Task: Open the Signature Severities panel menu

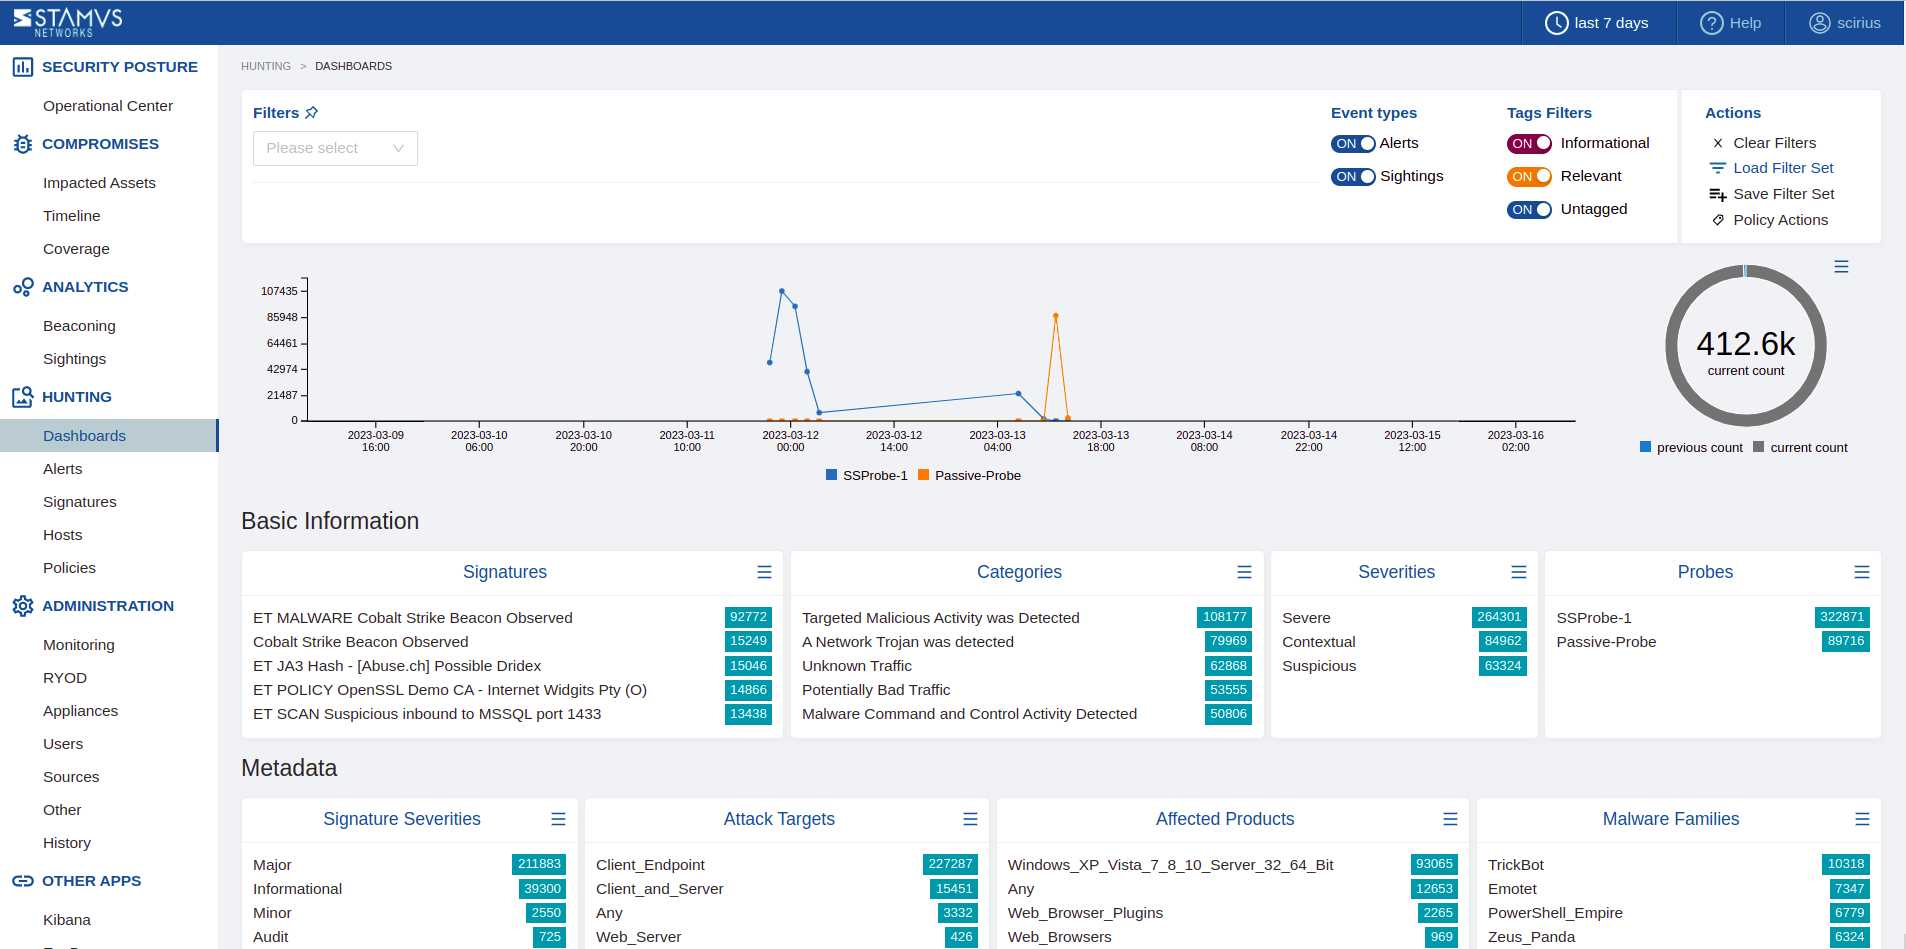Action: [558, 819]
